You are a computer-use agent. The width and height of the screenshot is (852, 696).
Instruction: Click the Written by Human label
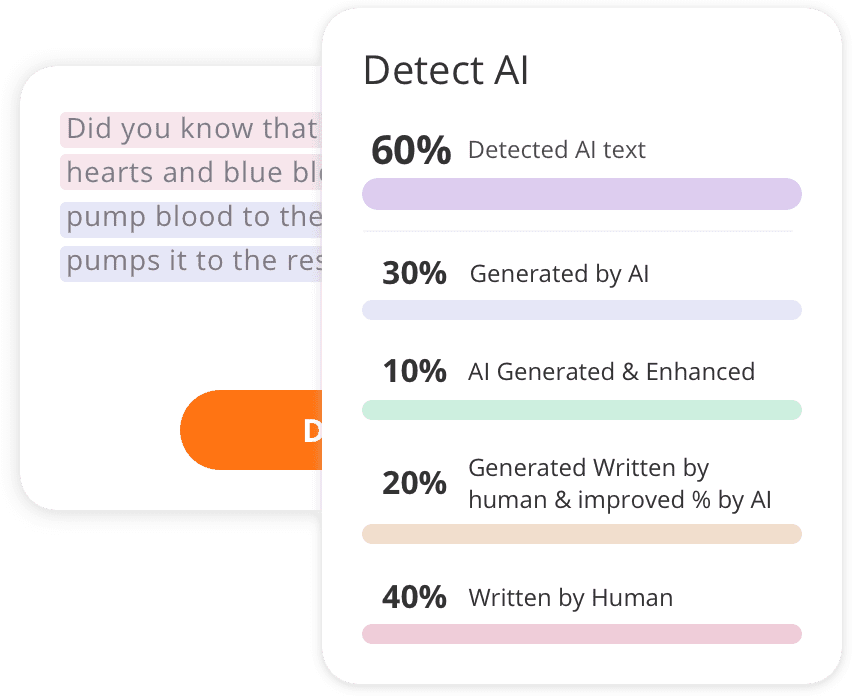(x=571, y=598)
